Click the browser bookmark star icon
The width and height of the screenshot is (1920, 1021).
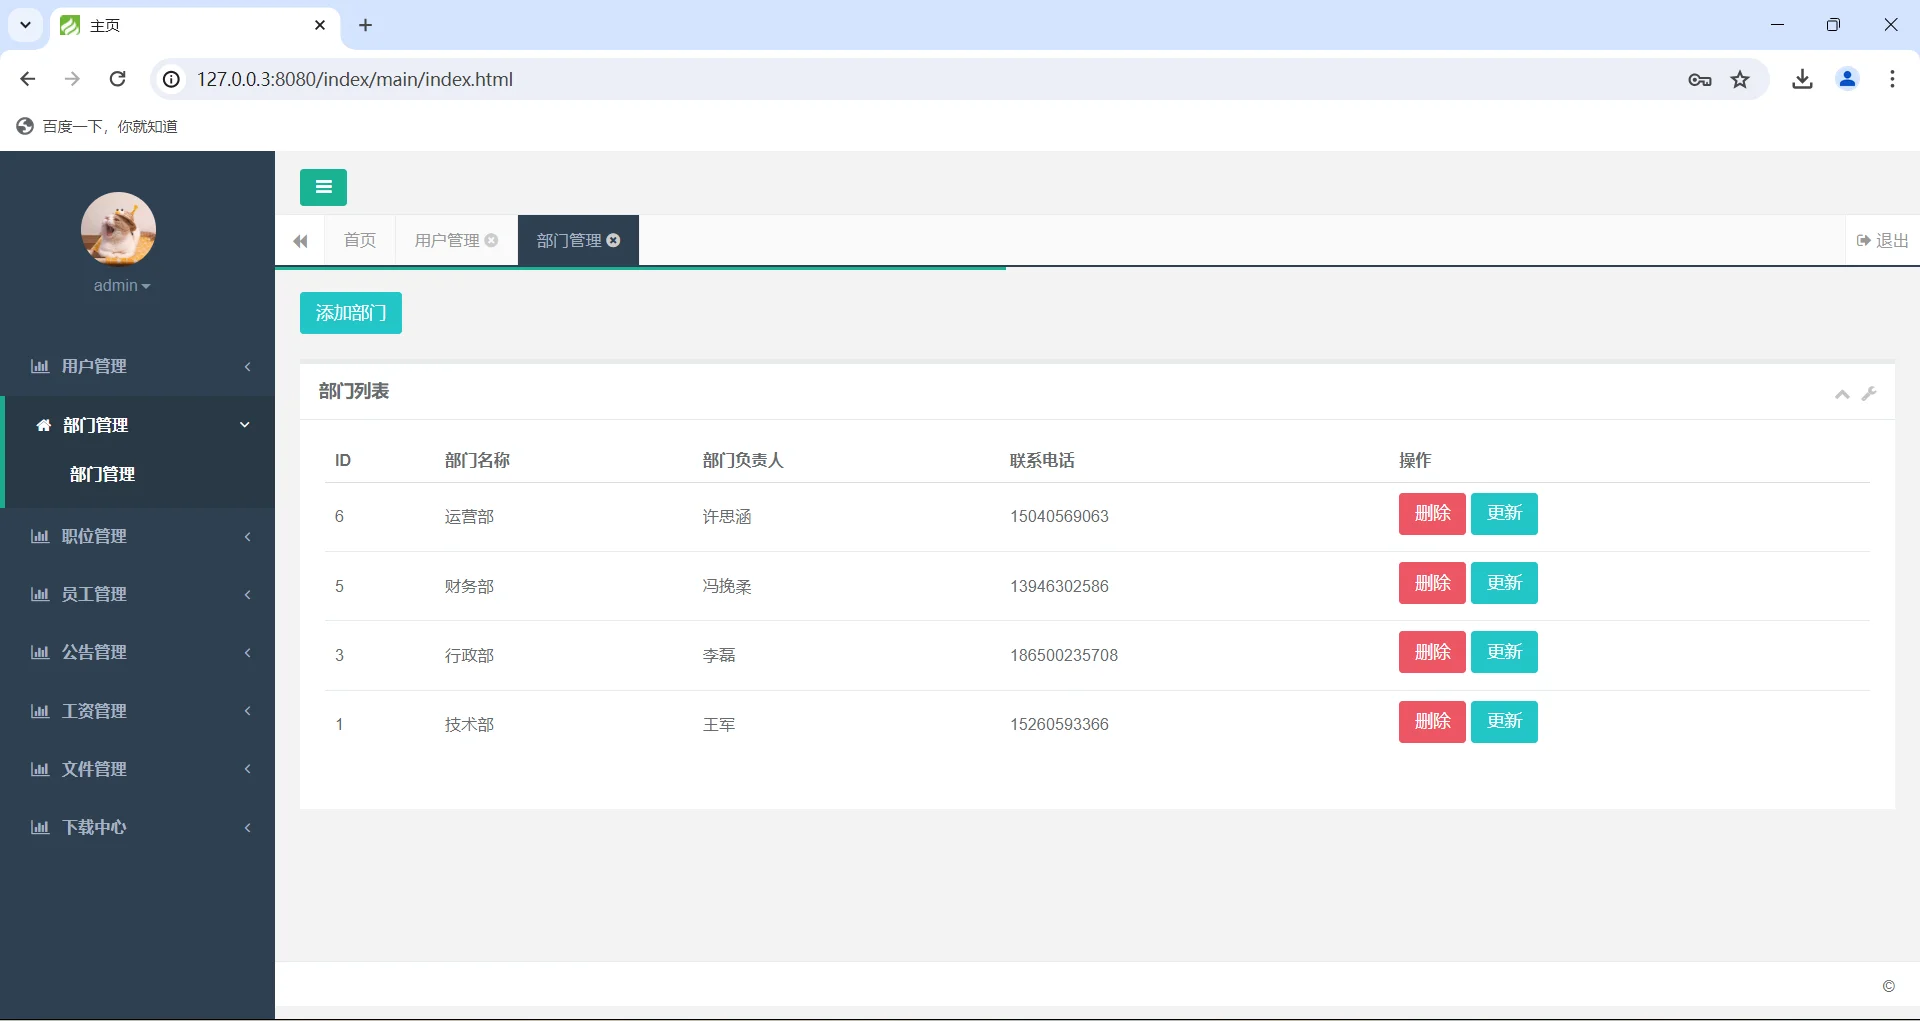pyautogui.click(x=1740, y=79)
